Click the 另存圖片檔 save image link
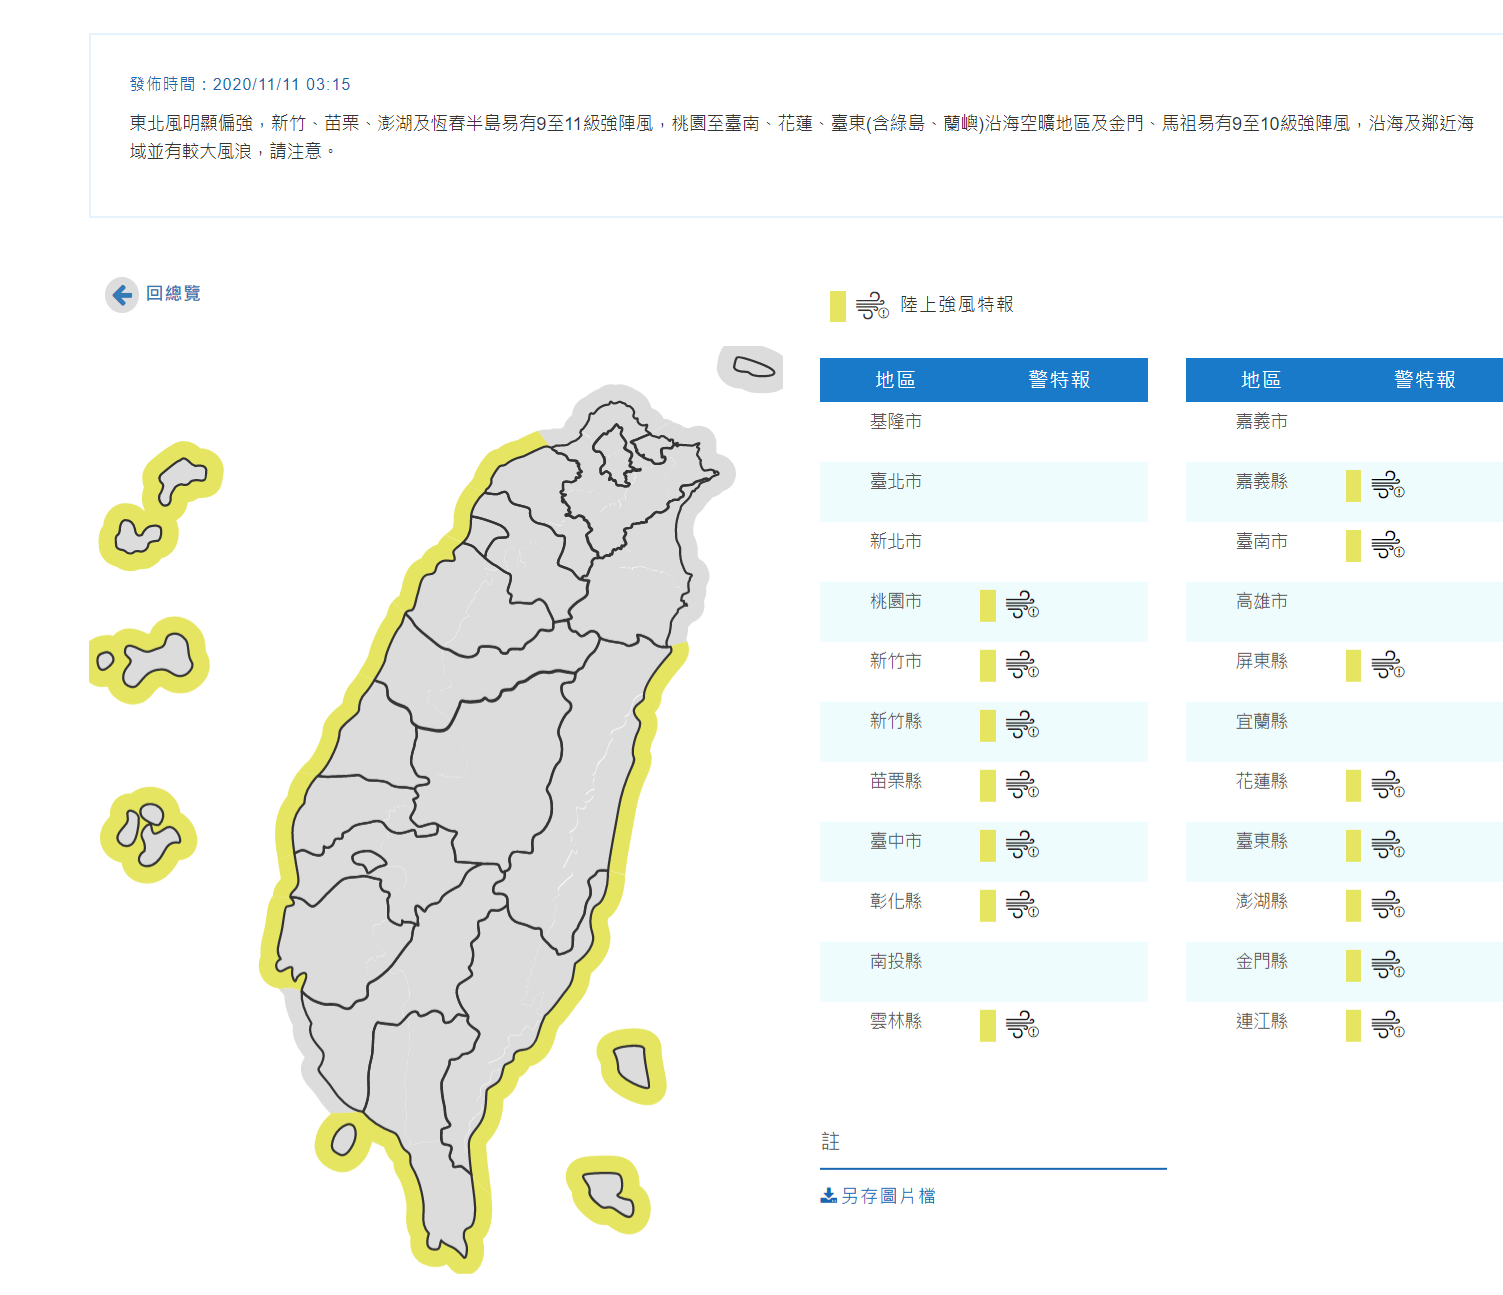This screenshot has height=1295, width=1503. [x=878, y=1196]
